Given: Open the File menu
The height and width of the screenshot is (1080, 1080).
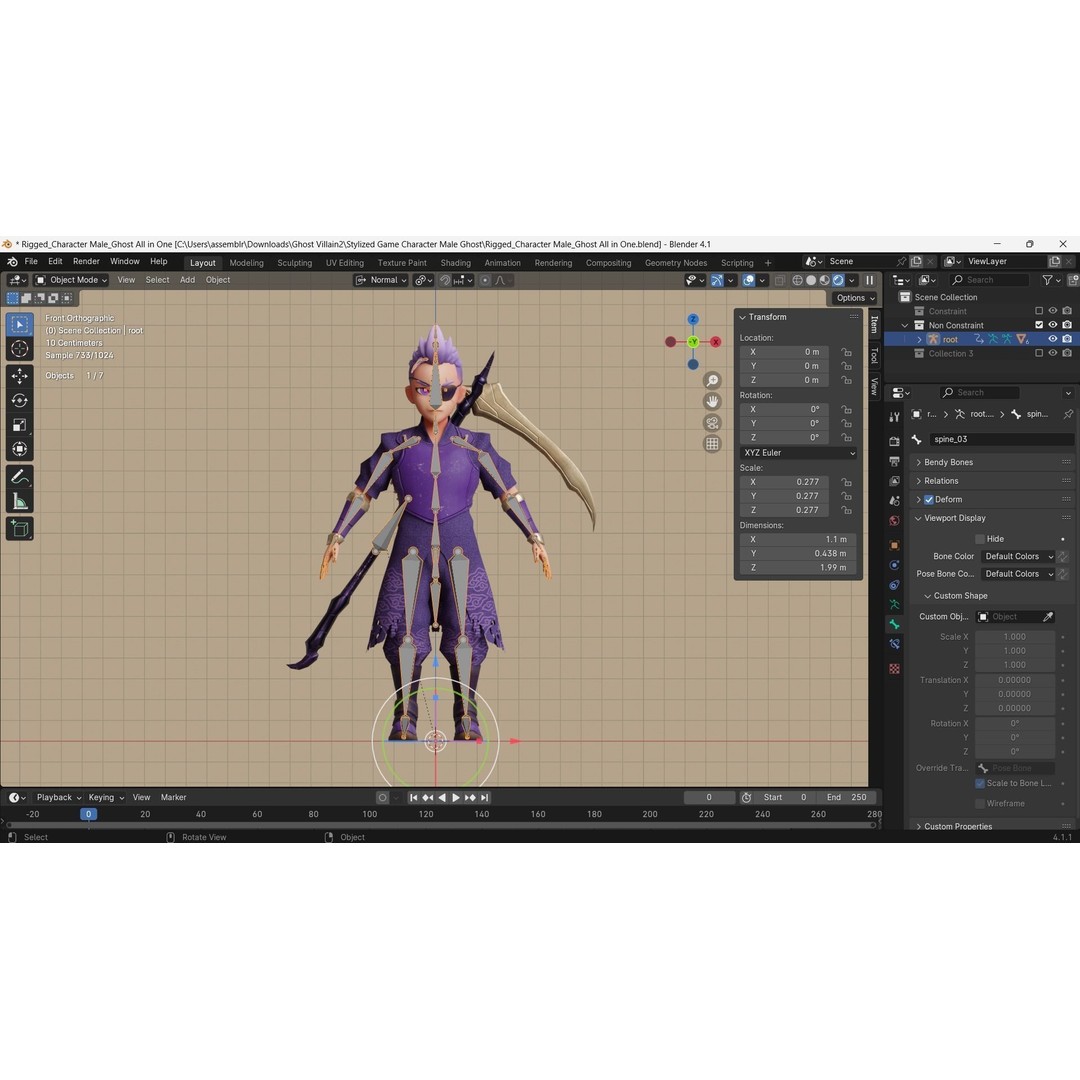Looking at the screenshot, I should (x=31, y=262).
